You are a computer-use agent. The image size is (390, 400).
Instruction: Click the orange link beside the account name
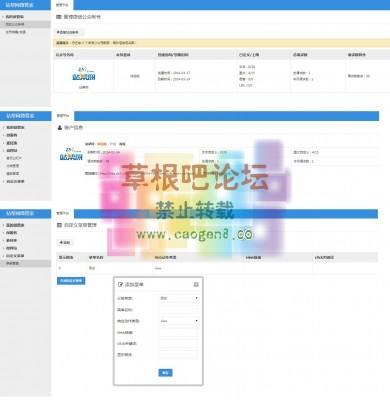[102, 144]
